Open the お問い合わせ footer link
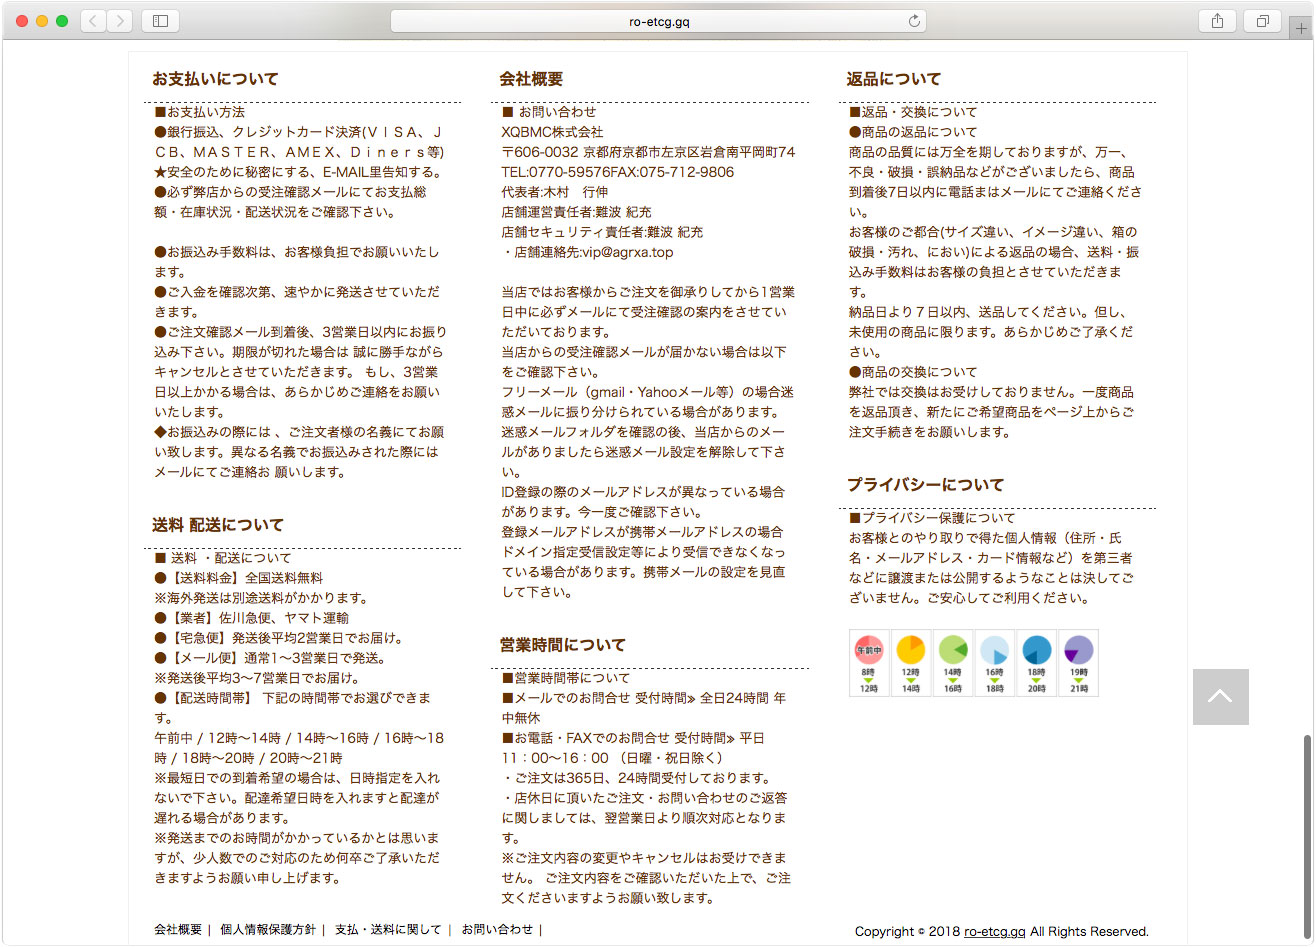Image resolution: width=1316 pixels, height=947 pixels. [496, 930]
